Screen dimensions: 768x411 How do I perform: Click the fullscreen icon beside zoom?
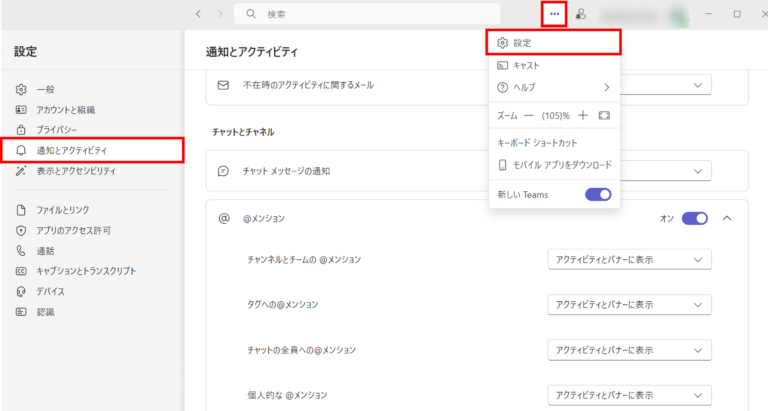(604, 115)
